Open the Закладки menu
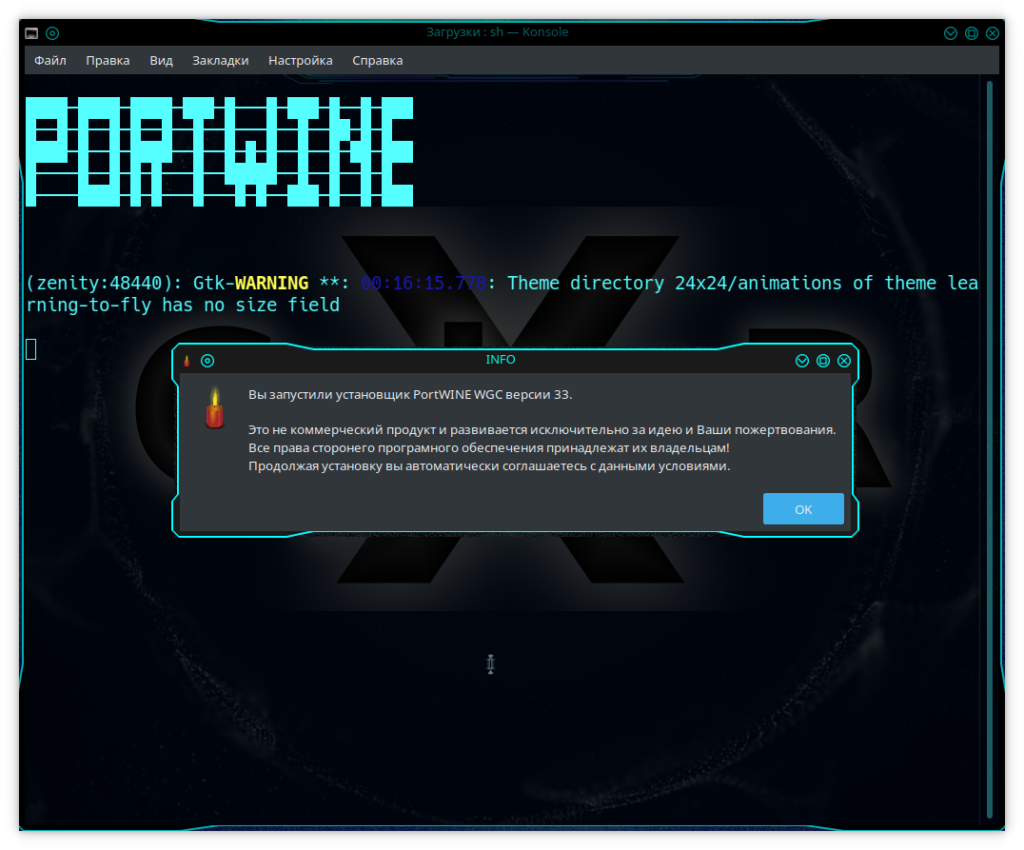The image size is (1024, 850). [x=220, y=61]
